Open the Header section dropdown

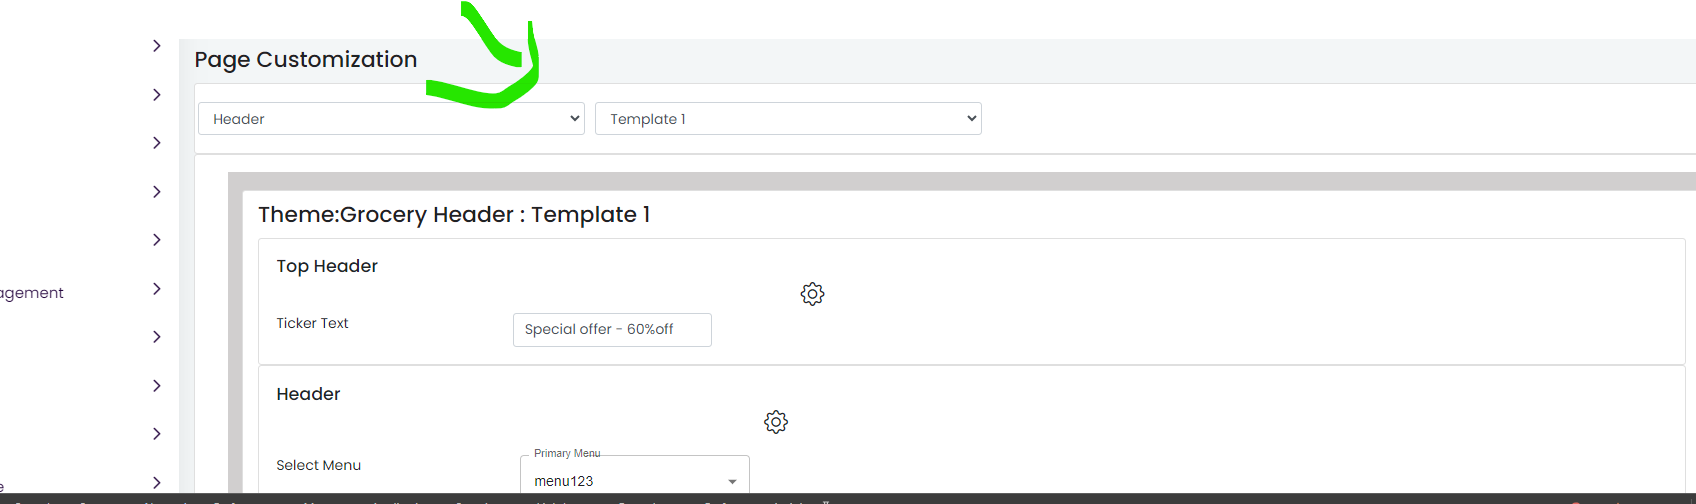click(391, 118)
